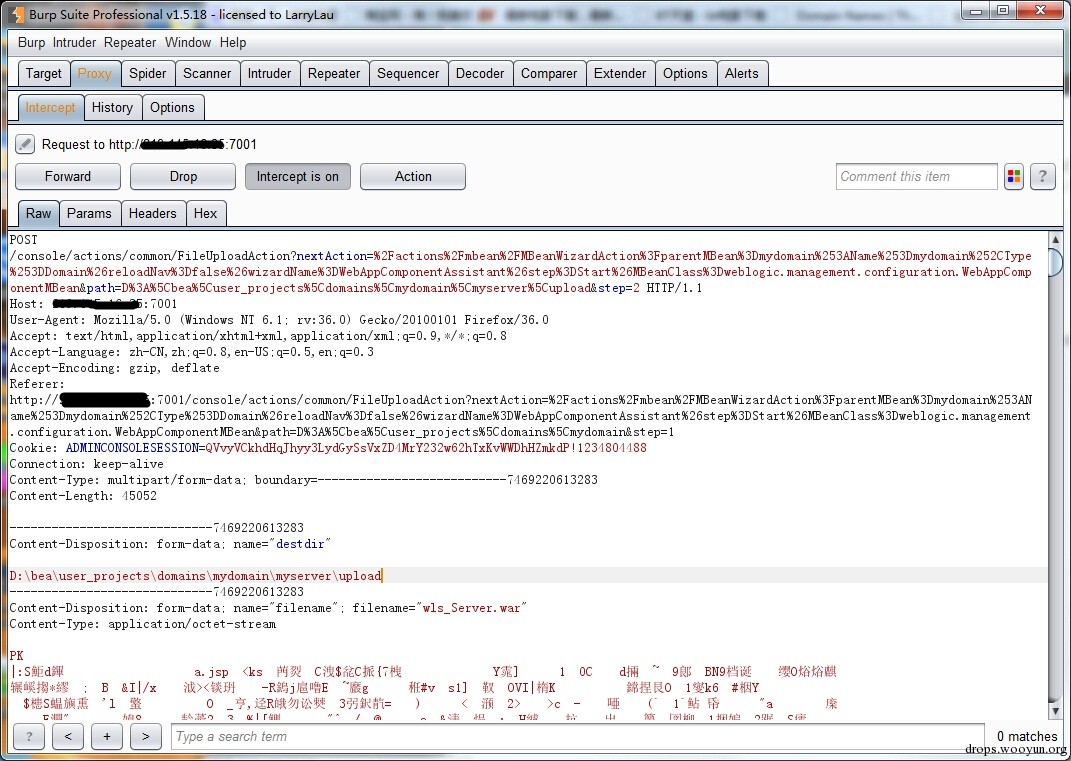1071x761 pixels.
Task: Open the Intruder menu in menu bar
Action: tap(74, 42)
